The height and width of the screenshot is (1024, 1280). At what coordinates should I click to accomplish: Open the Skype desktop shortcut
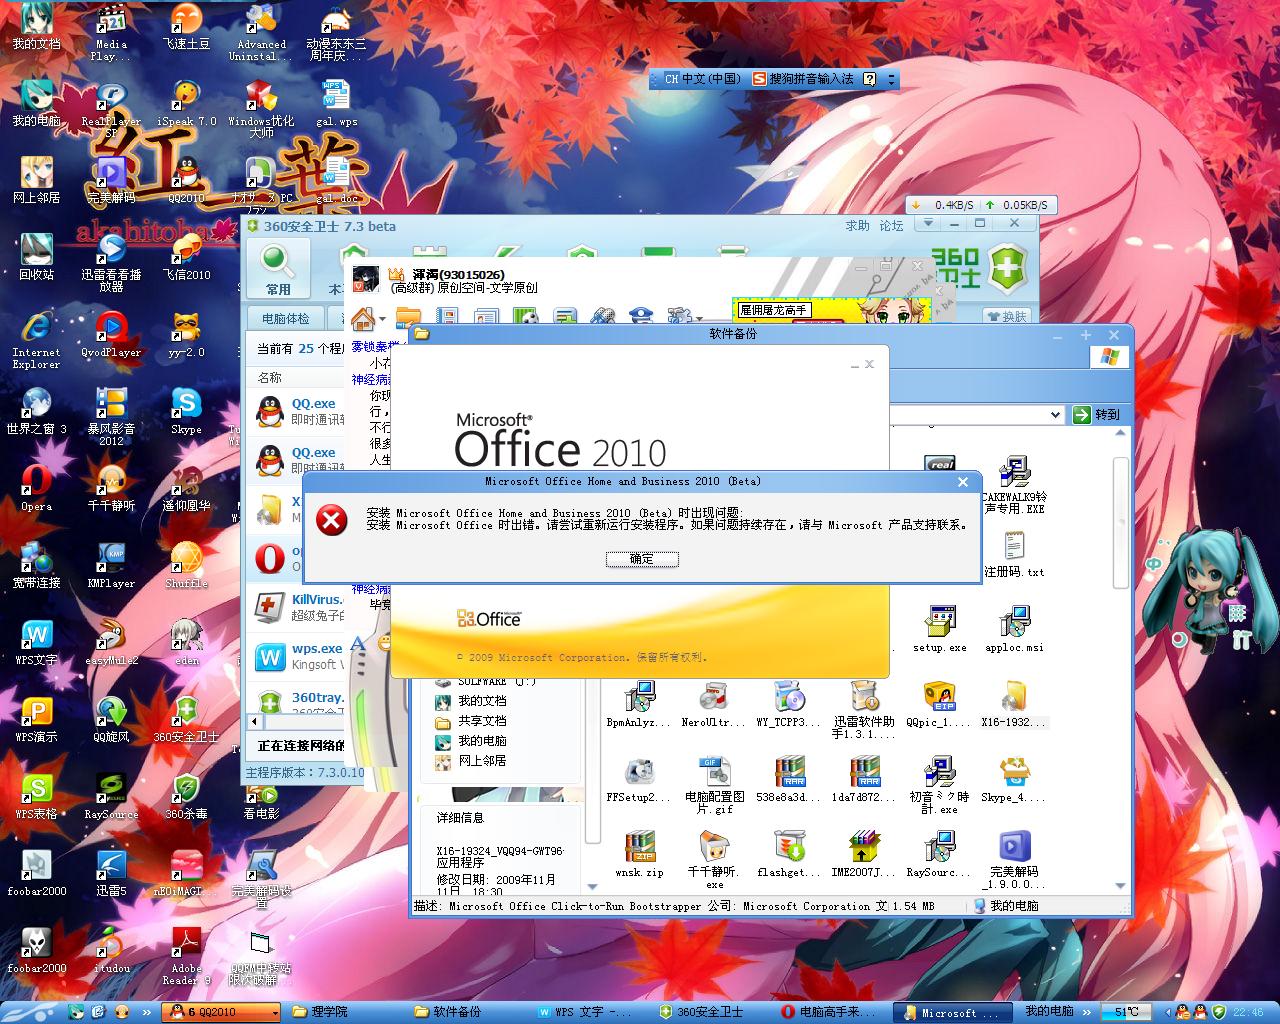pos(186,410)
